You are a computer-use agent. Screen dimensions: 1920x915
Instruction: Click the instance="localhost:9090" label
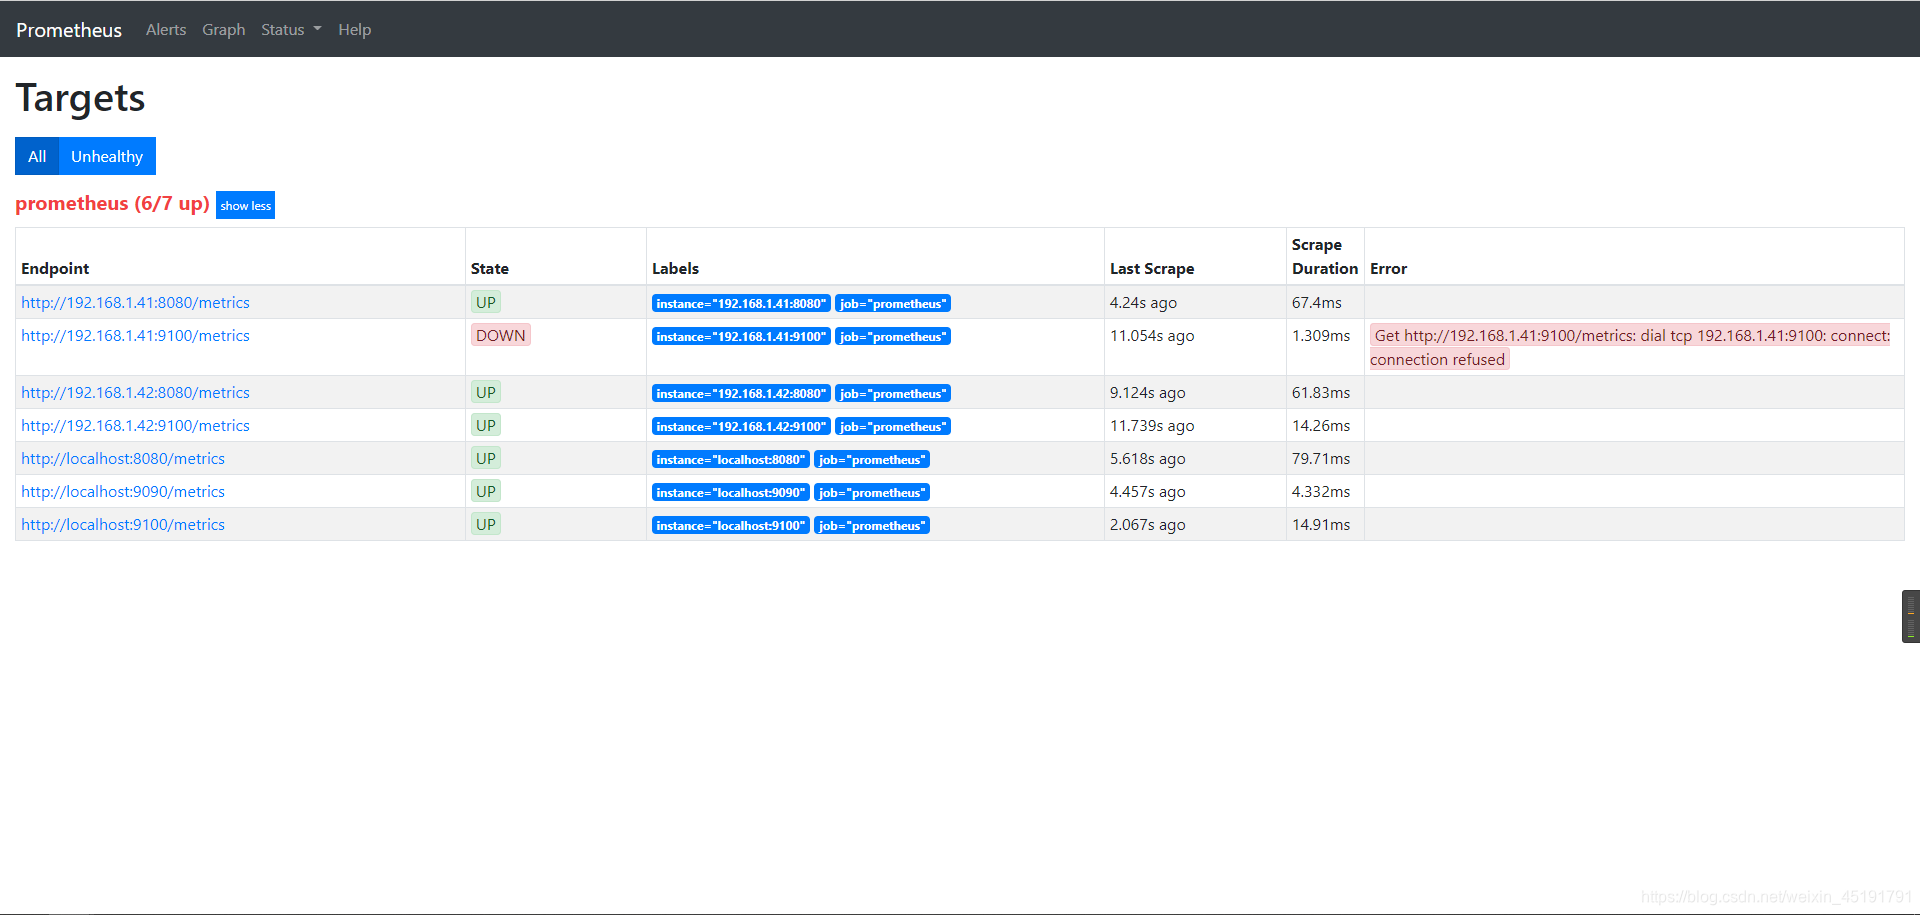click(730, 492)
